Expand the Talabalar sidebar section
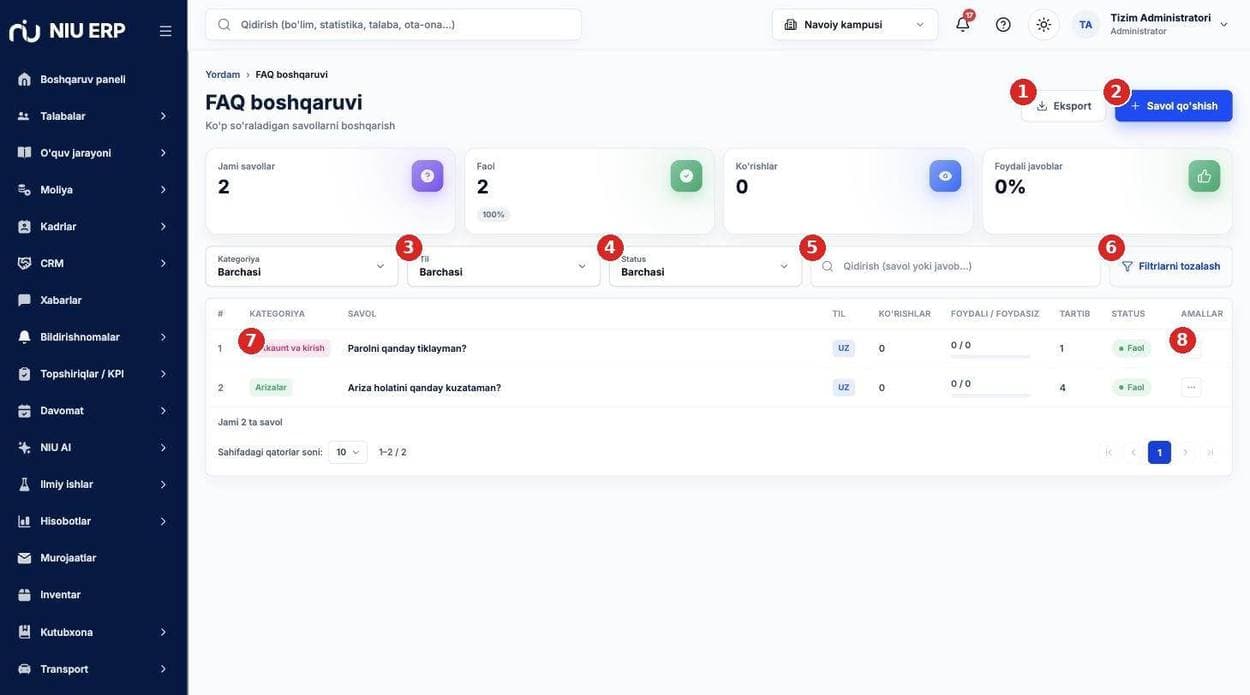This screenshot has width=1250, height=695. 94,116
